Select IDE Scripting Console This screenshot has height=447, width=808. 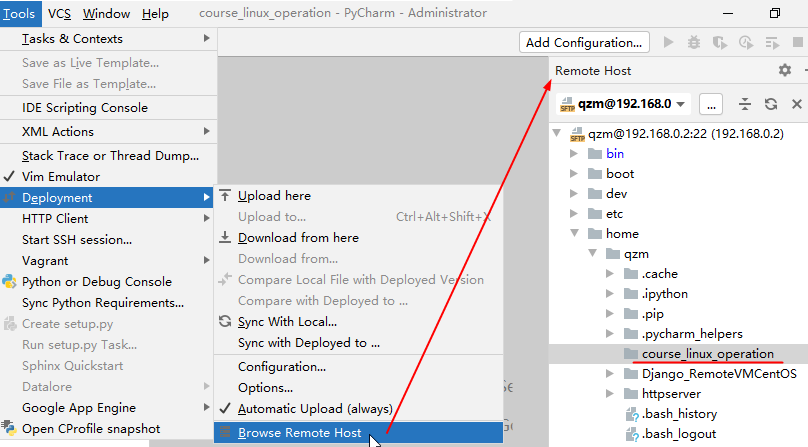coord(108,108)
